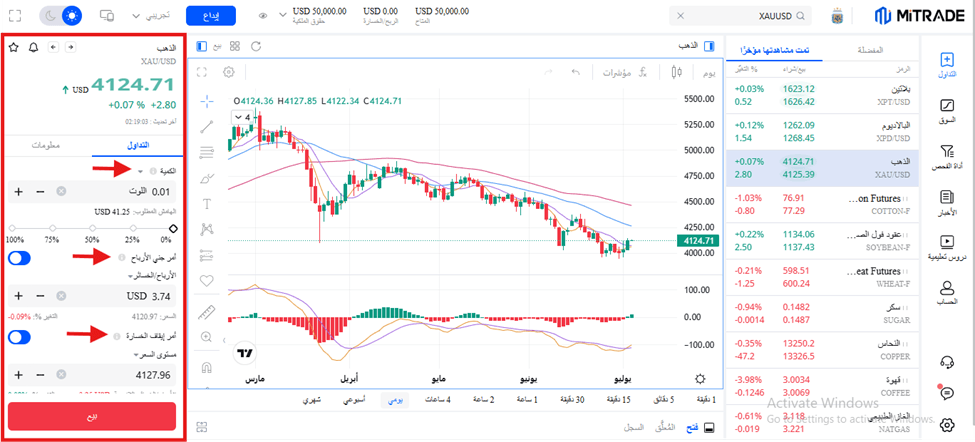This screenshot has width=975, height=442.
Task: Select the trend line drawing tool
Action: click(x=207, y=127)
